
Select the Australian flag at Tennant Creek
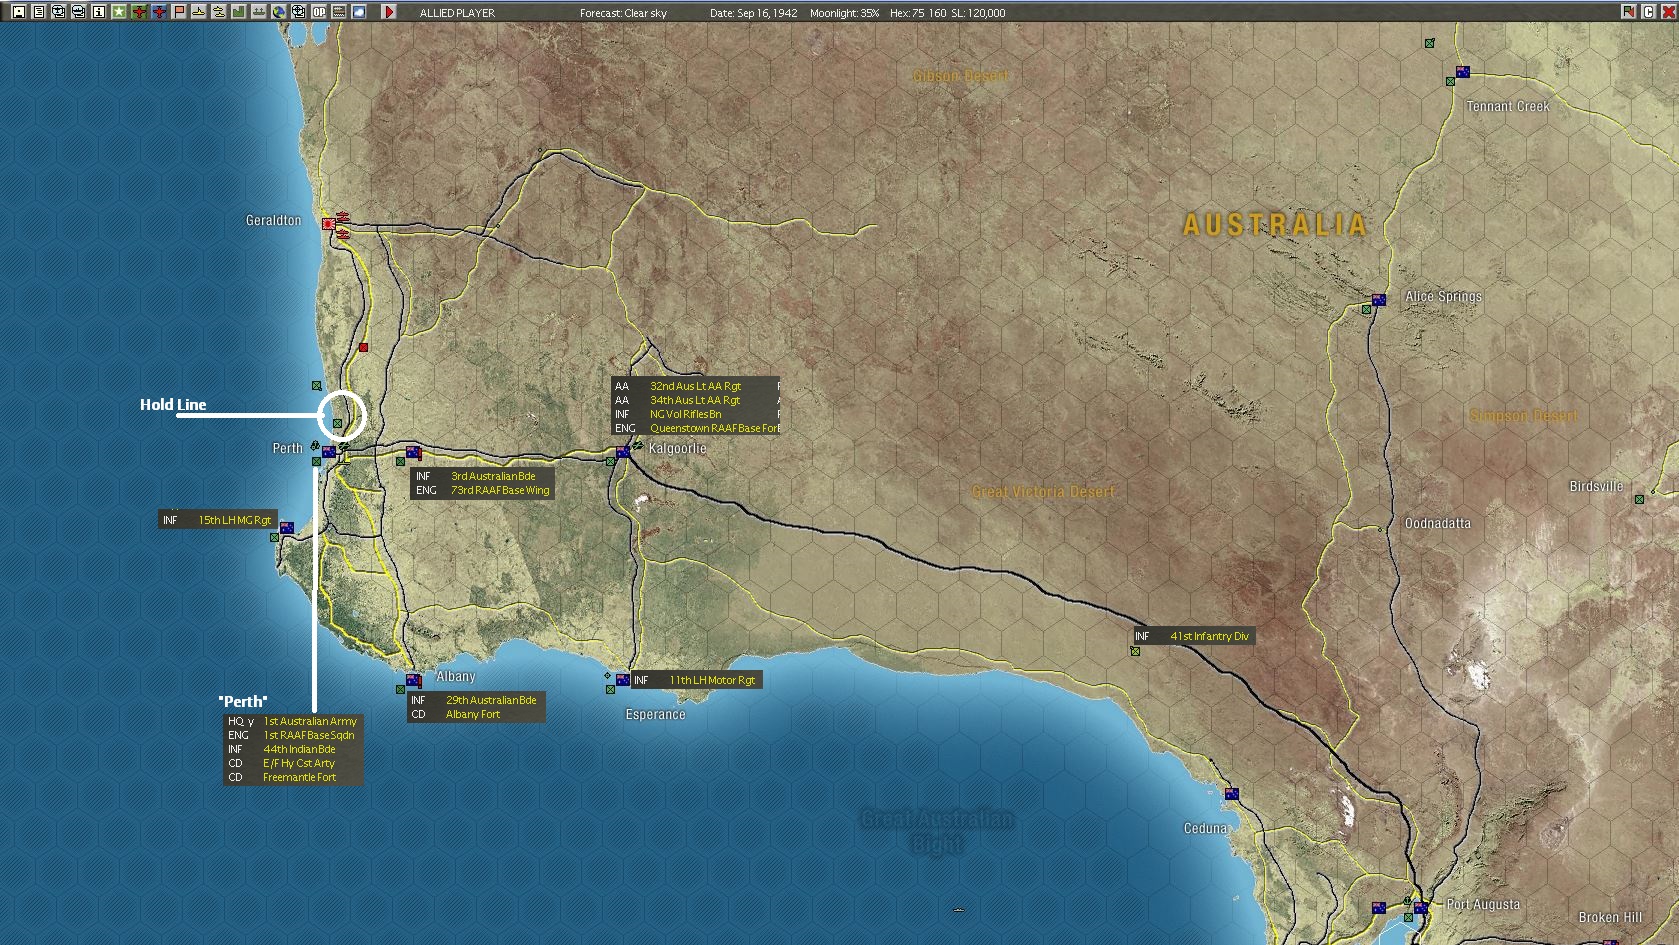(x=1463, y=72)
